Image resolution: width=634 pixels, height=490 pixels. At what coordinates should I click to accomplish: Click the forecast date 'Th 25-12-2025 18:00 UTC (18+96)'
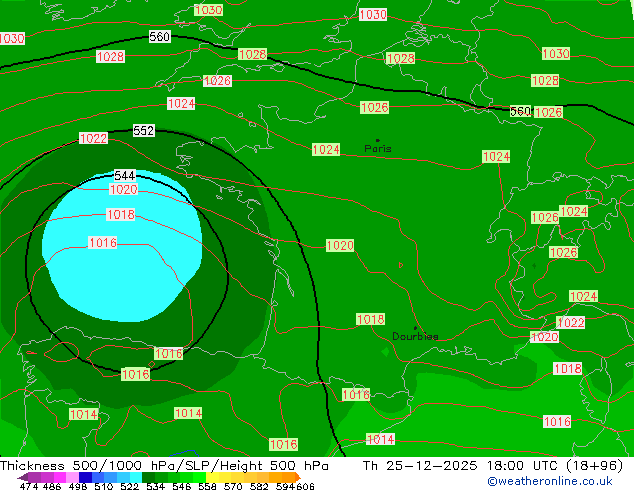coord(493,466)
